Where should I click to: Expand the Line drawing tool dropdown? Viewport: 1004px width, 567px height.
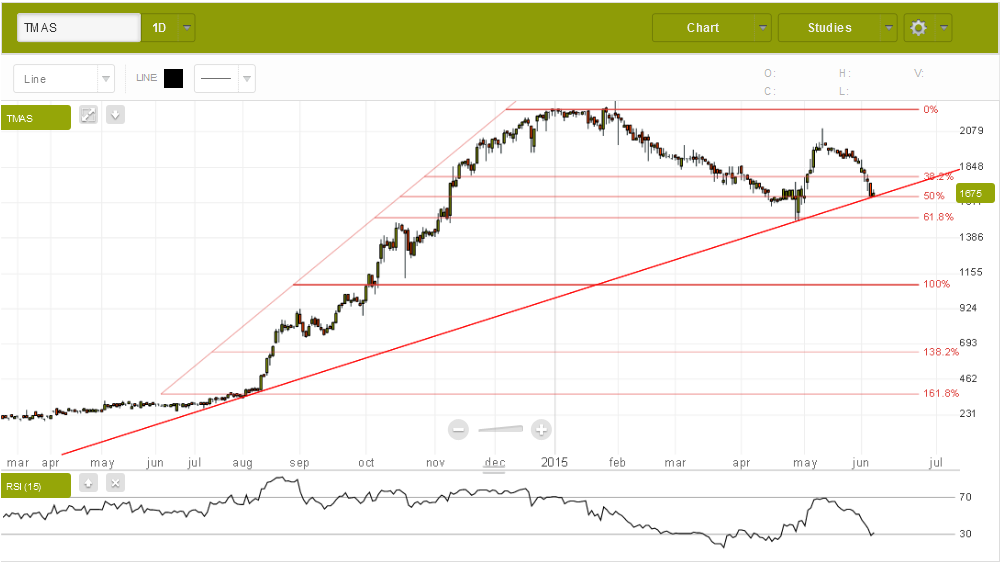click(x=106, y=79)
